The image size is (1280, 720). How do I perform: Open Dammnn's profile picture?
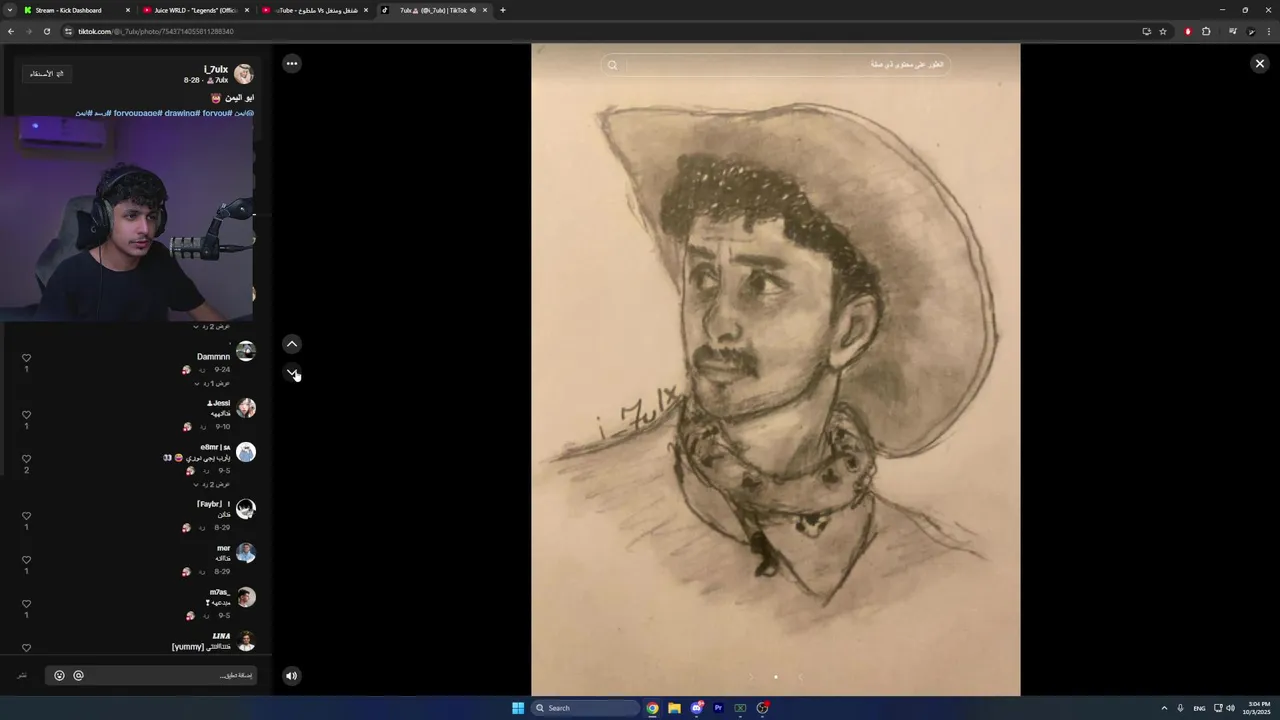click(245, 351)
